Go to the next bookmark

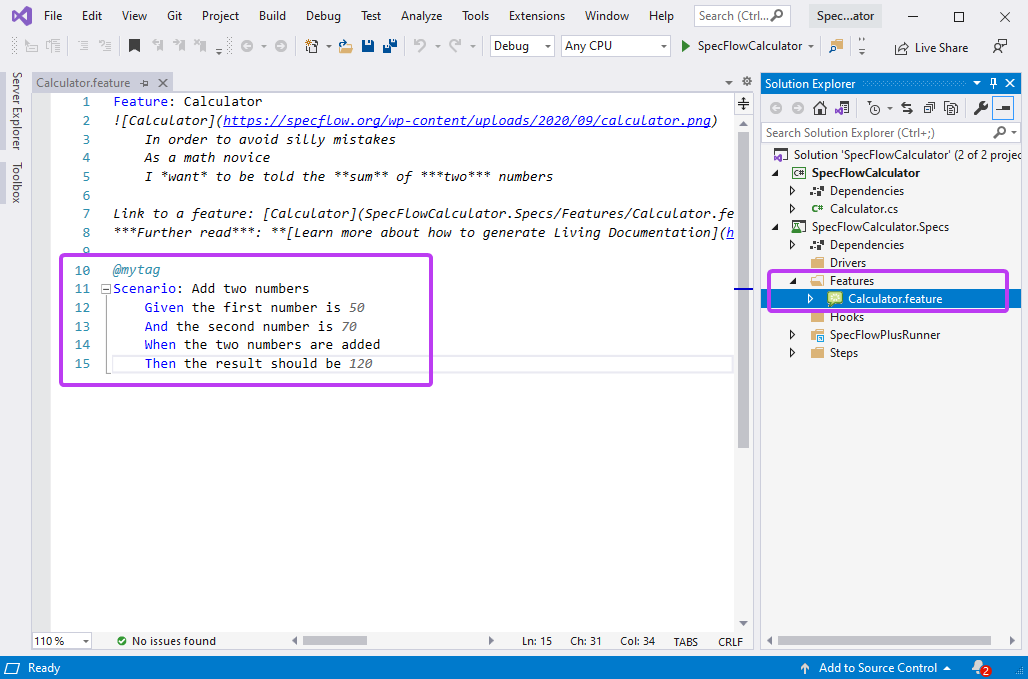point(179,46)
